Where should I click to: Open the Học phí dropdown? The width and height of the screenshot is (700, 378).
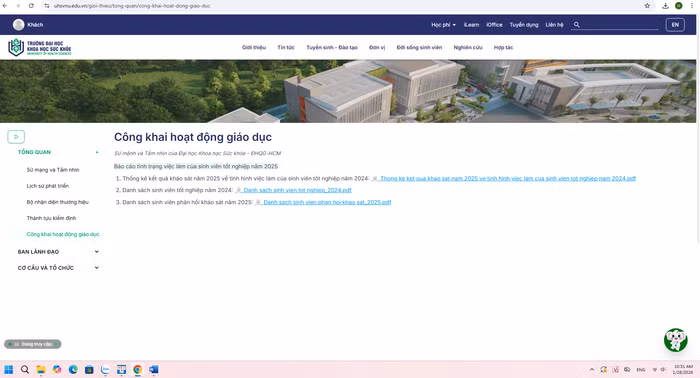coord(443,25)
